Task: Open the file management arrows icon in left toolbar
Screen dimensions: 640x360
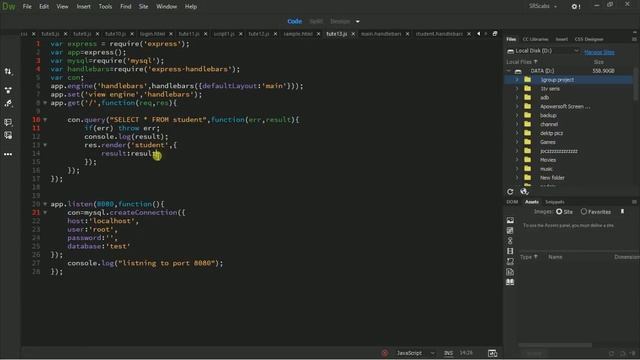Action: (8, 71)
